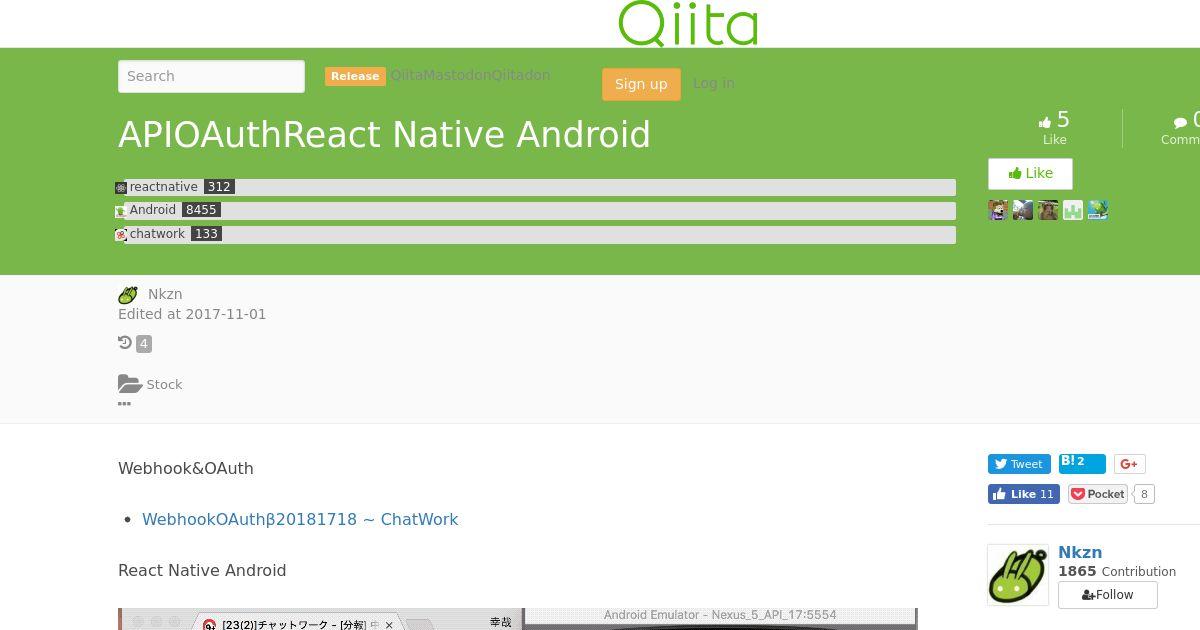Click the 5 likes counter
This screenshot has height=630, width=1200.
click(1054, 120)
